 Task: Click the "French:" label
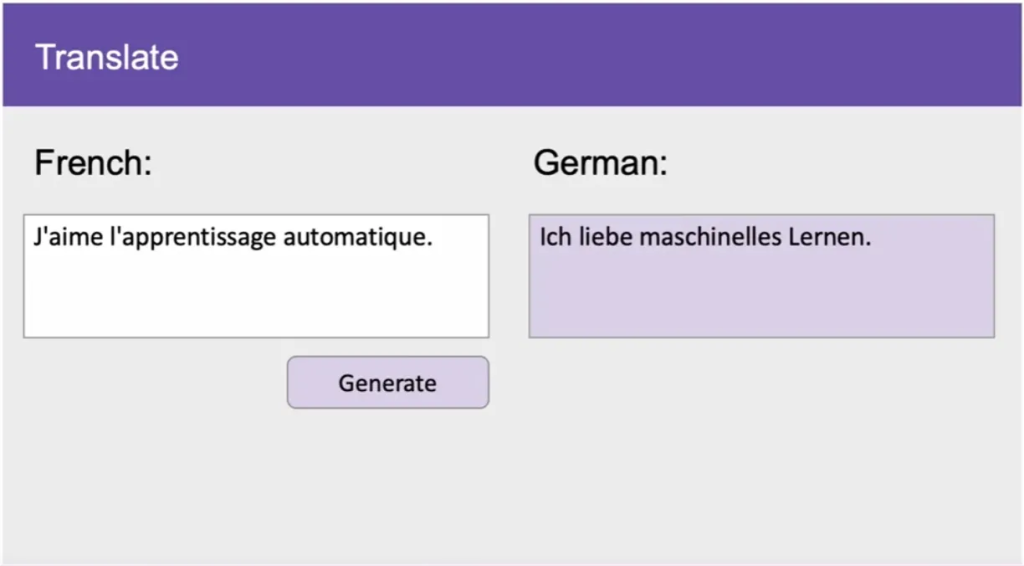tap(93, 162)
